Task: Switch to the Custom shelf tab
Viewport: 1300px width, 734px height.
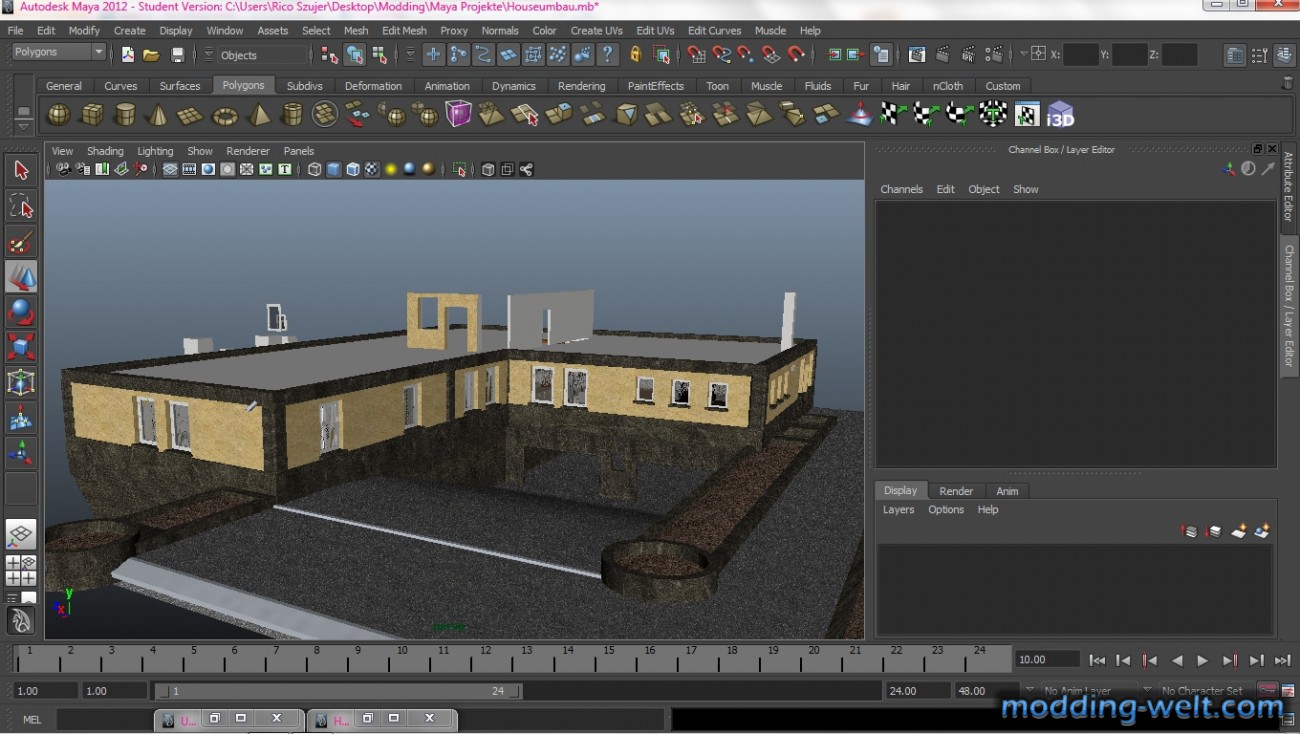Action: tap(1003, 86)
